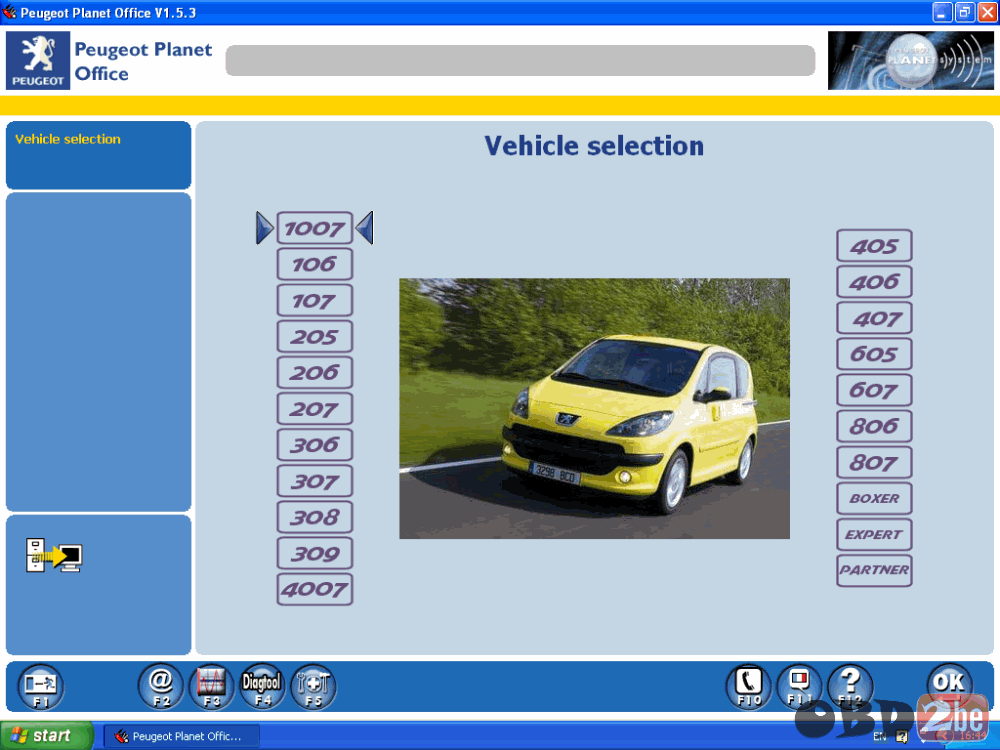Open the Windows start menu
This screenshot has width=1000, height=750.
(x=46, y=736)
